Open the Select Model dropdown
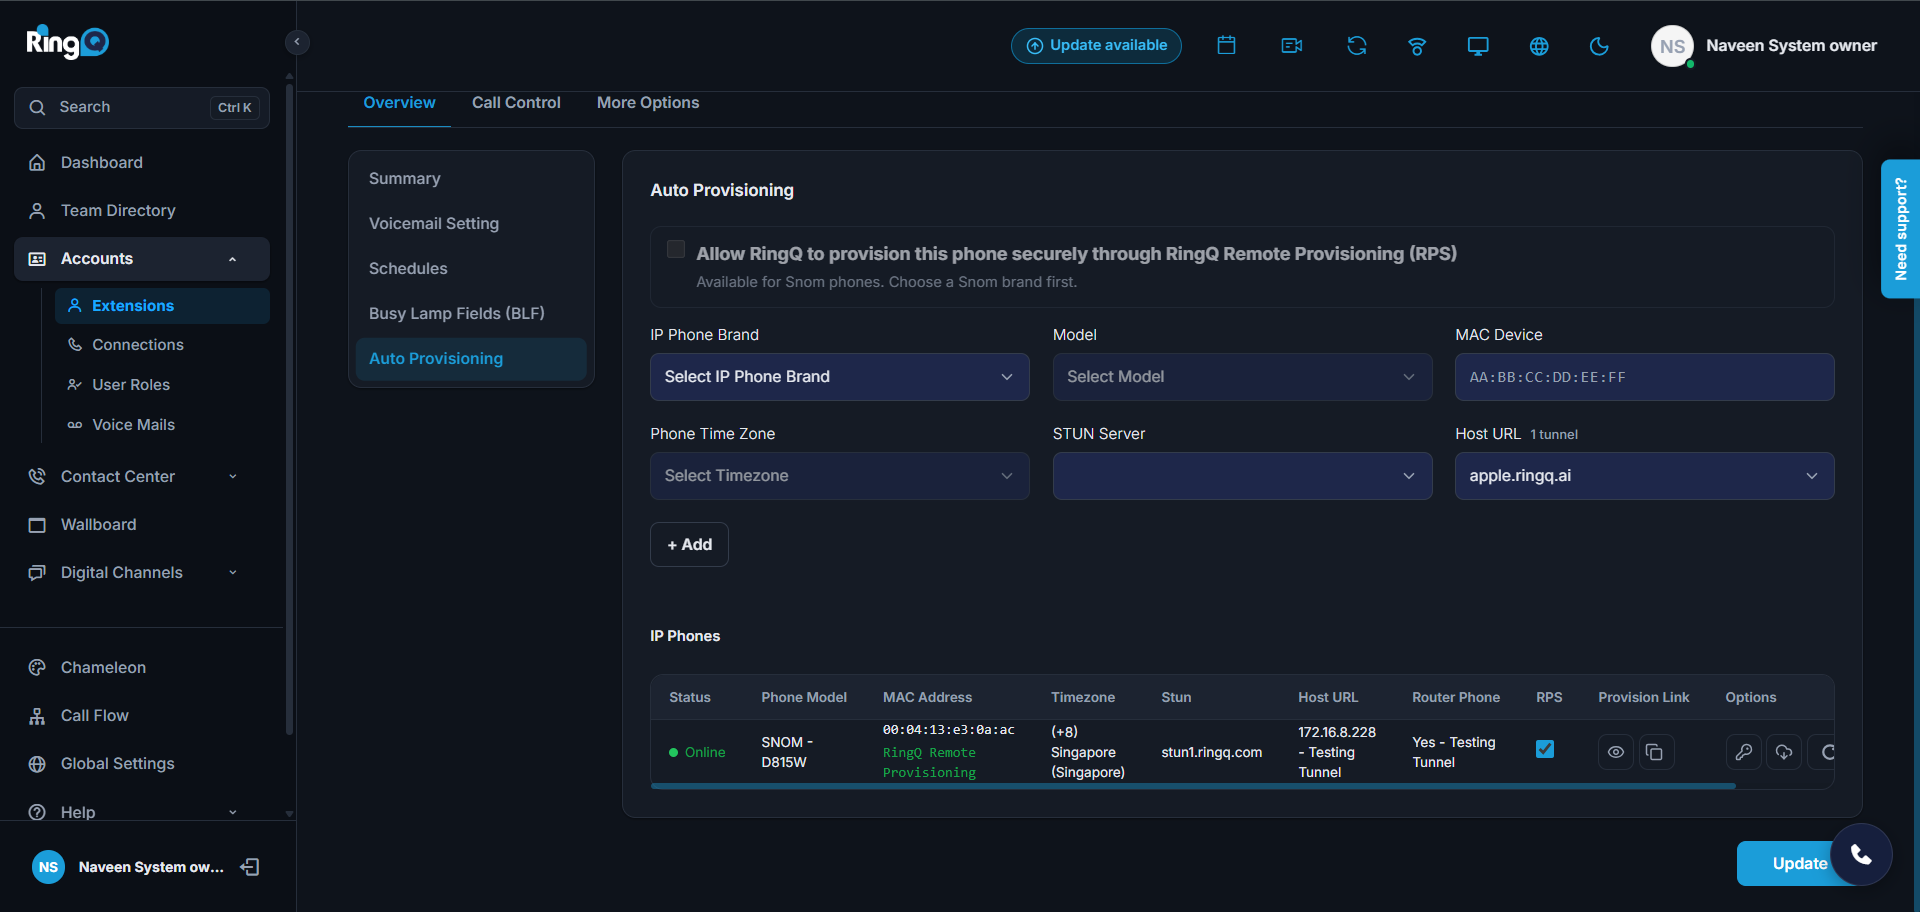The width and height of the screenshot is (1920, 912). 1242,377
